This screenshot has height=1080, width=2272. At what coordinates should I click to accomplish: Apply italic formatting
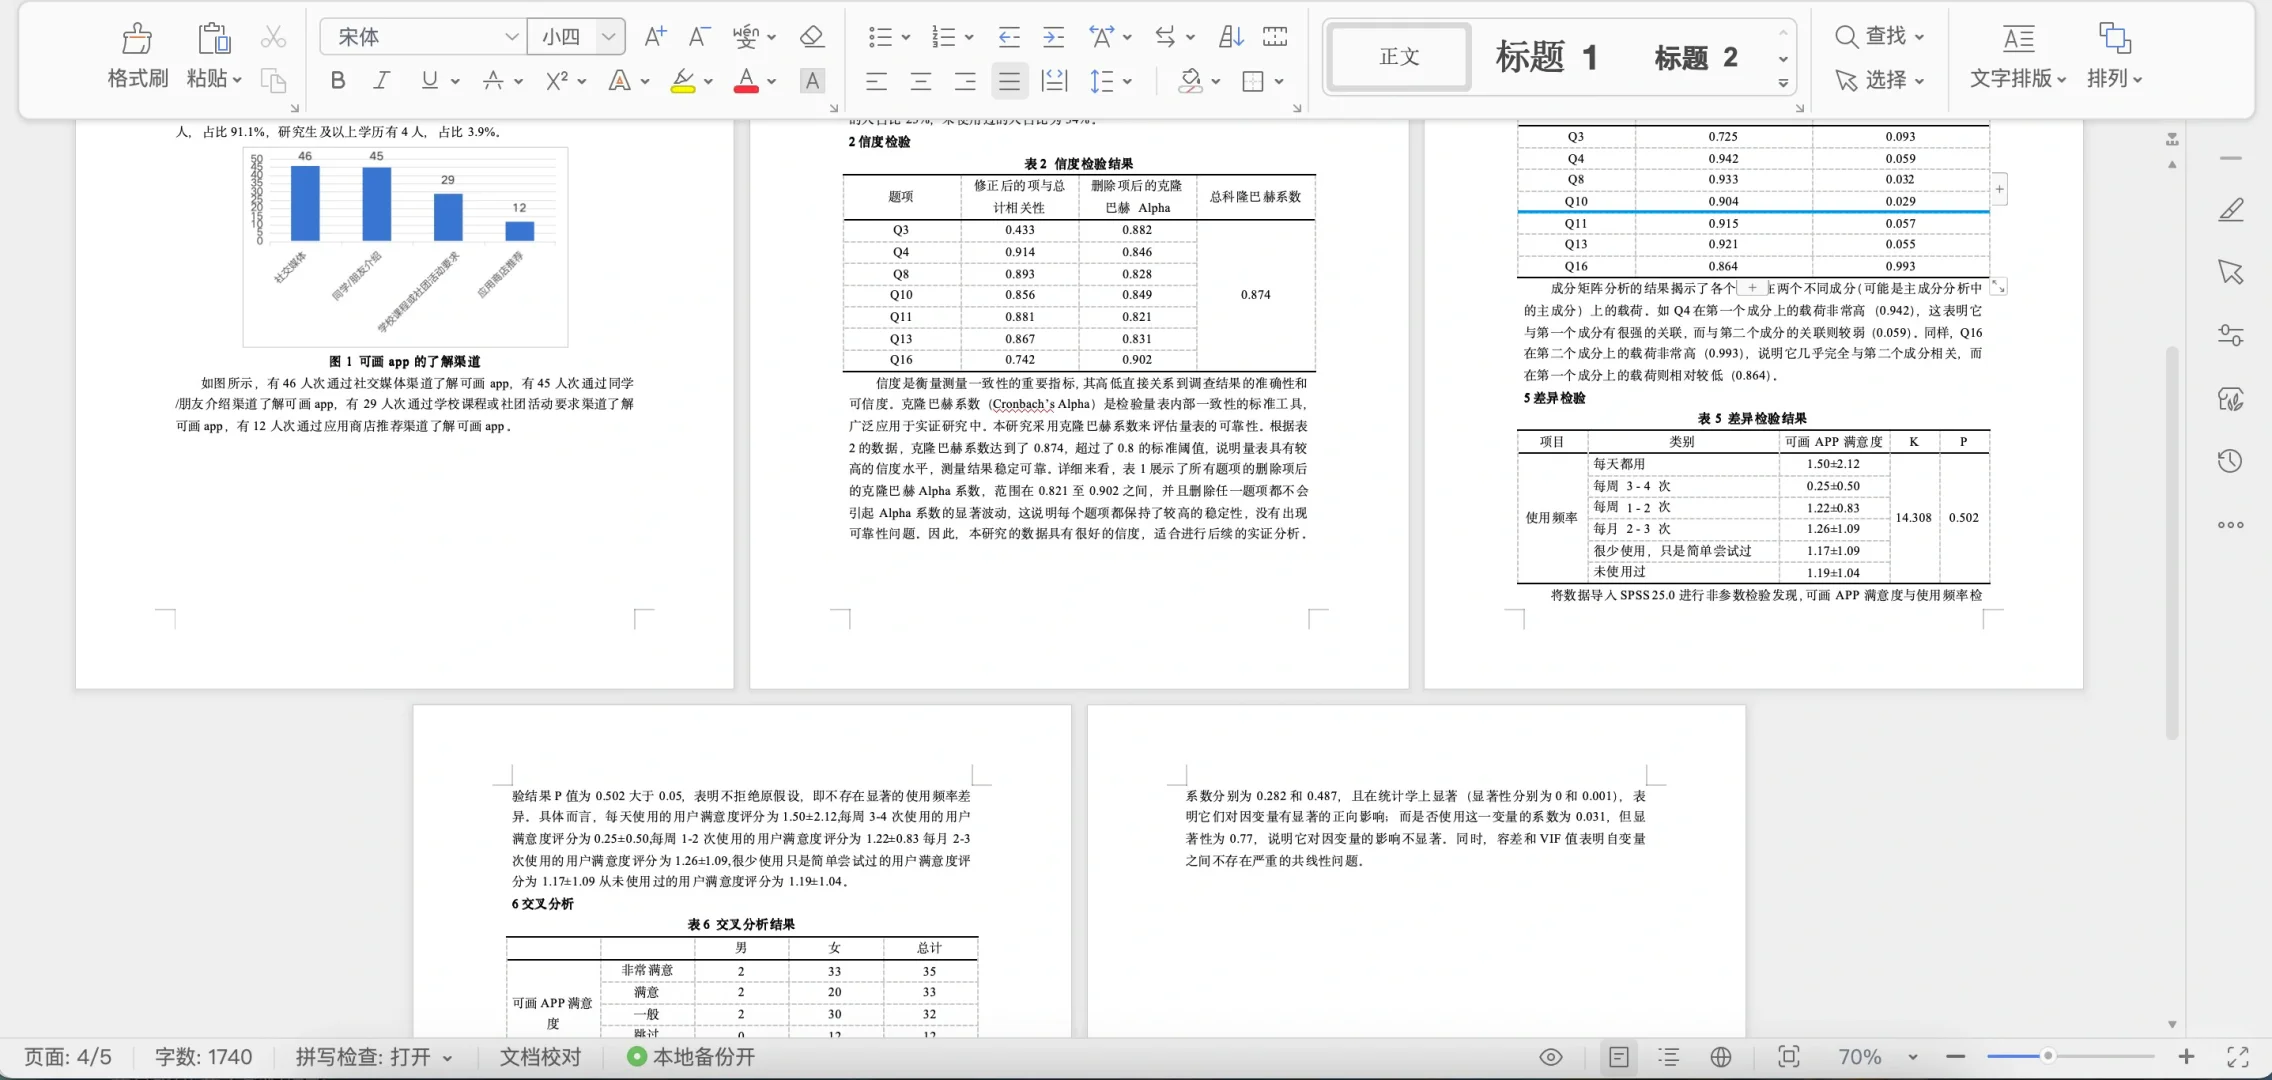[381, 81]
